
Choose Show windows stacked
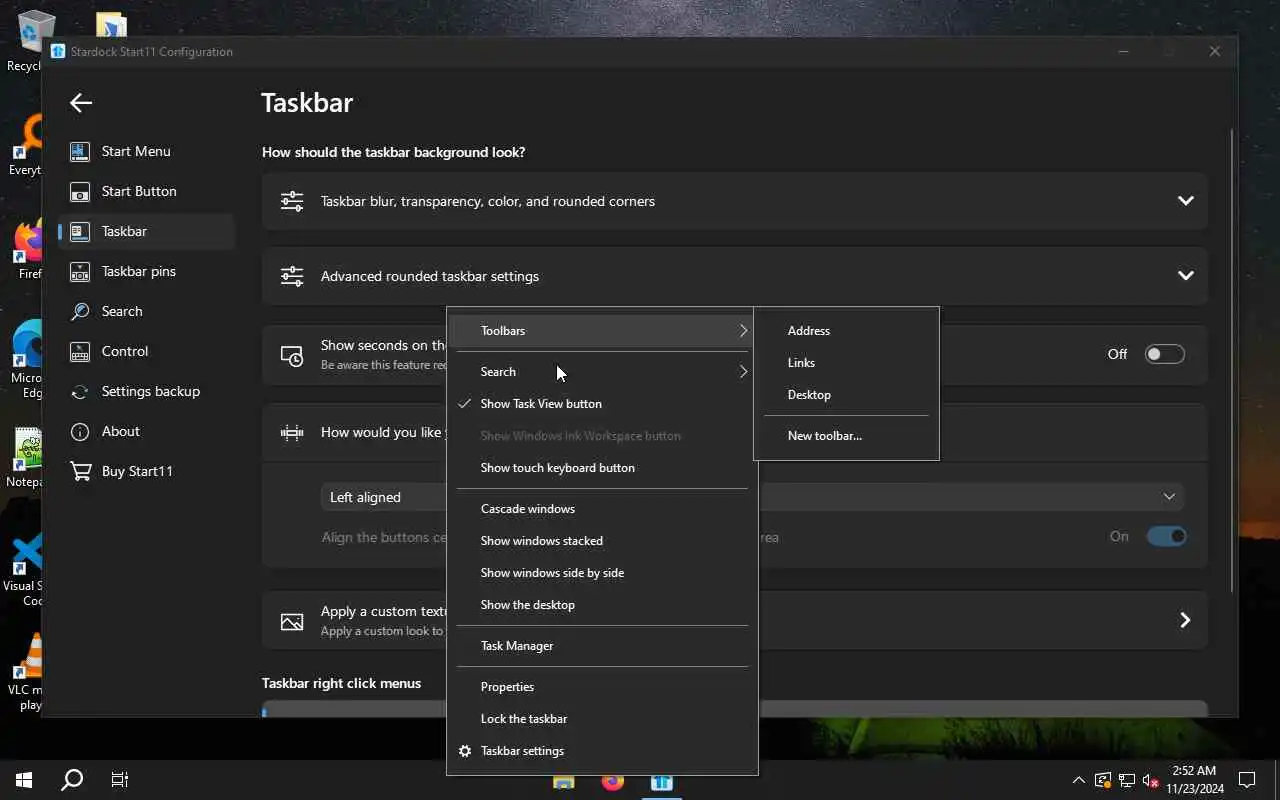[602, 541]
